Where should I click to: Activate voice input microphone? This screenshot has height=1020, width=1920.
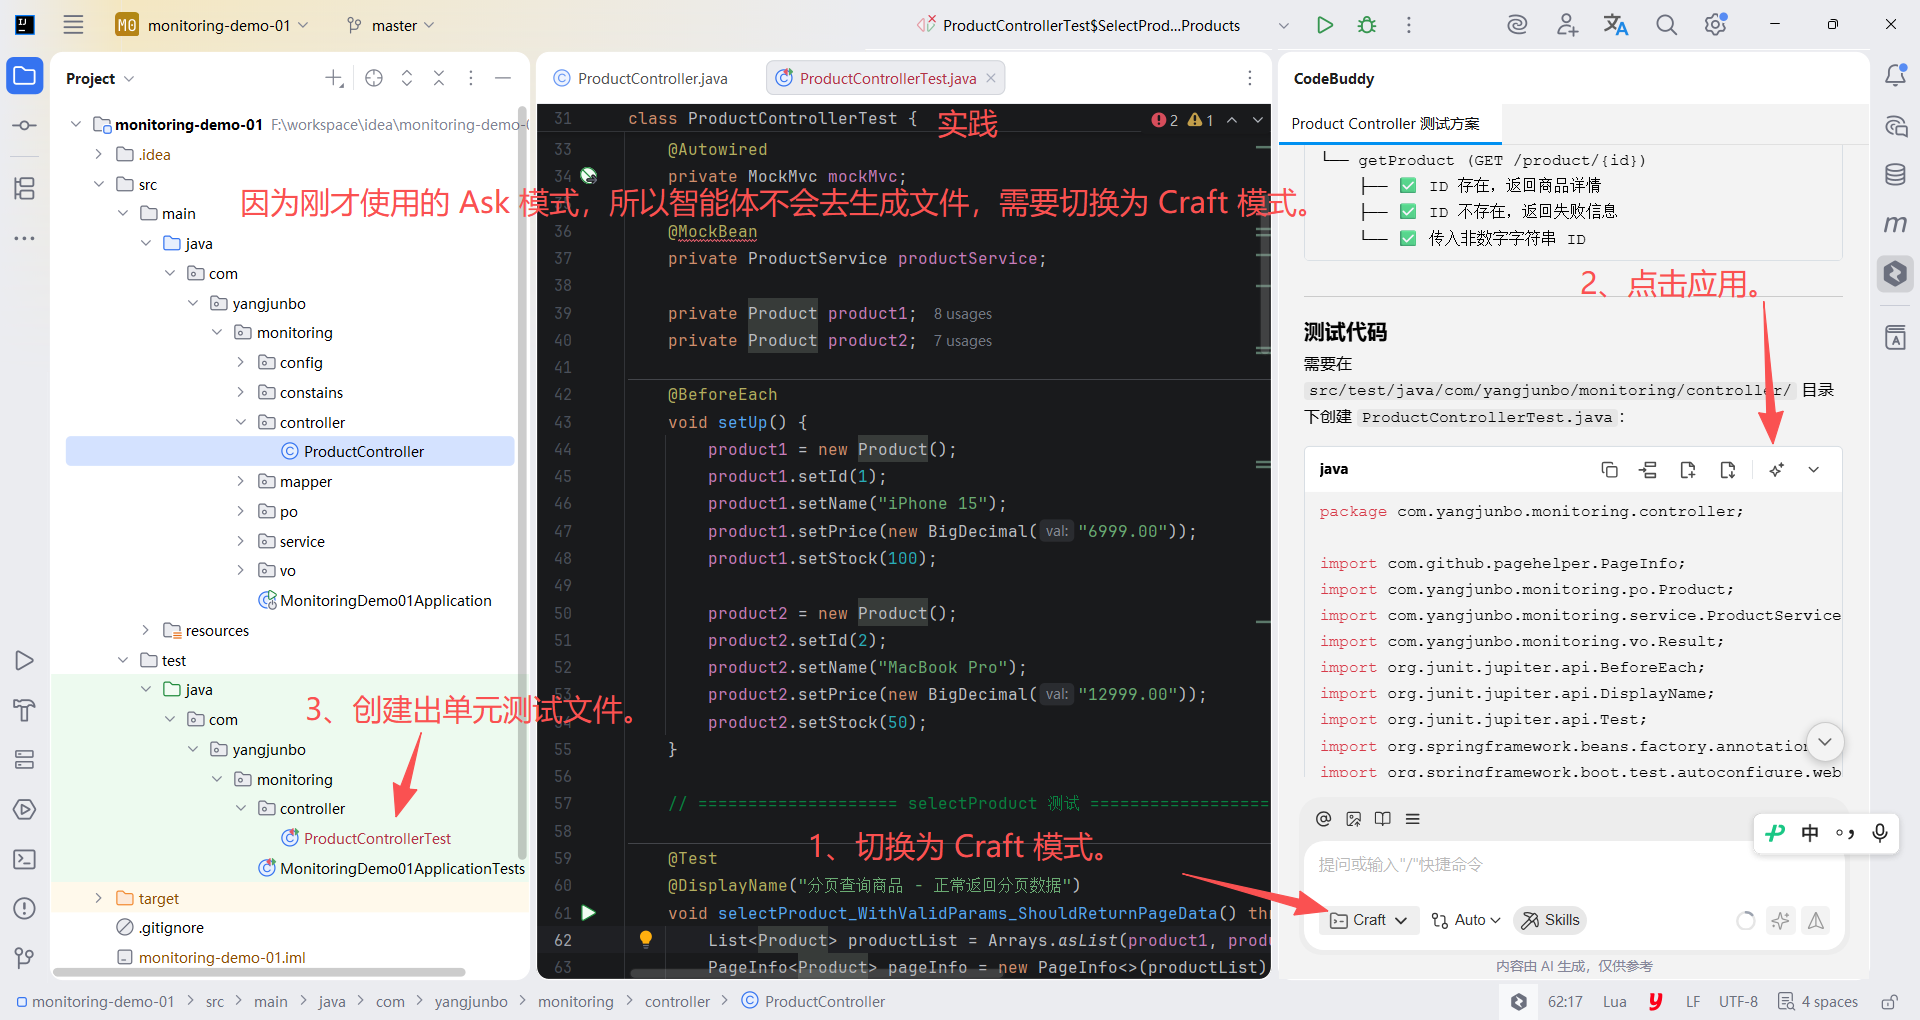1880,833
